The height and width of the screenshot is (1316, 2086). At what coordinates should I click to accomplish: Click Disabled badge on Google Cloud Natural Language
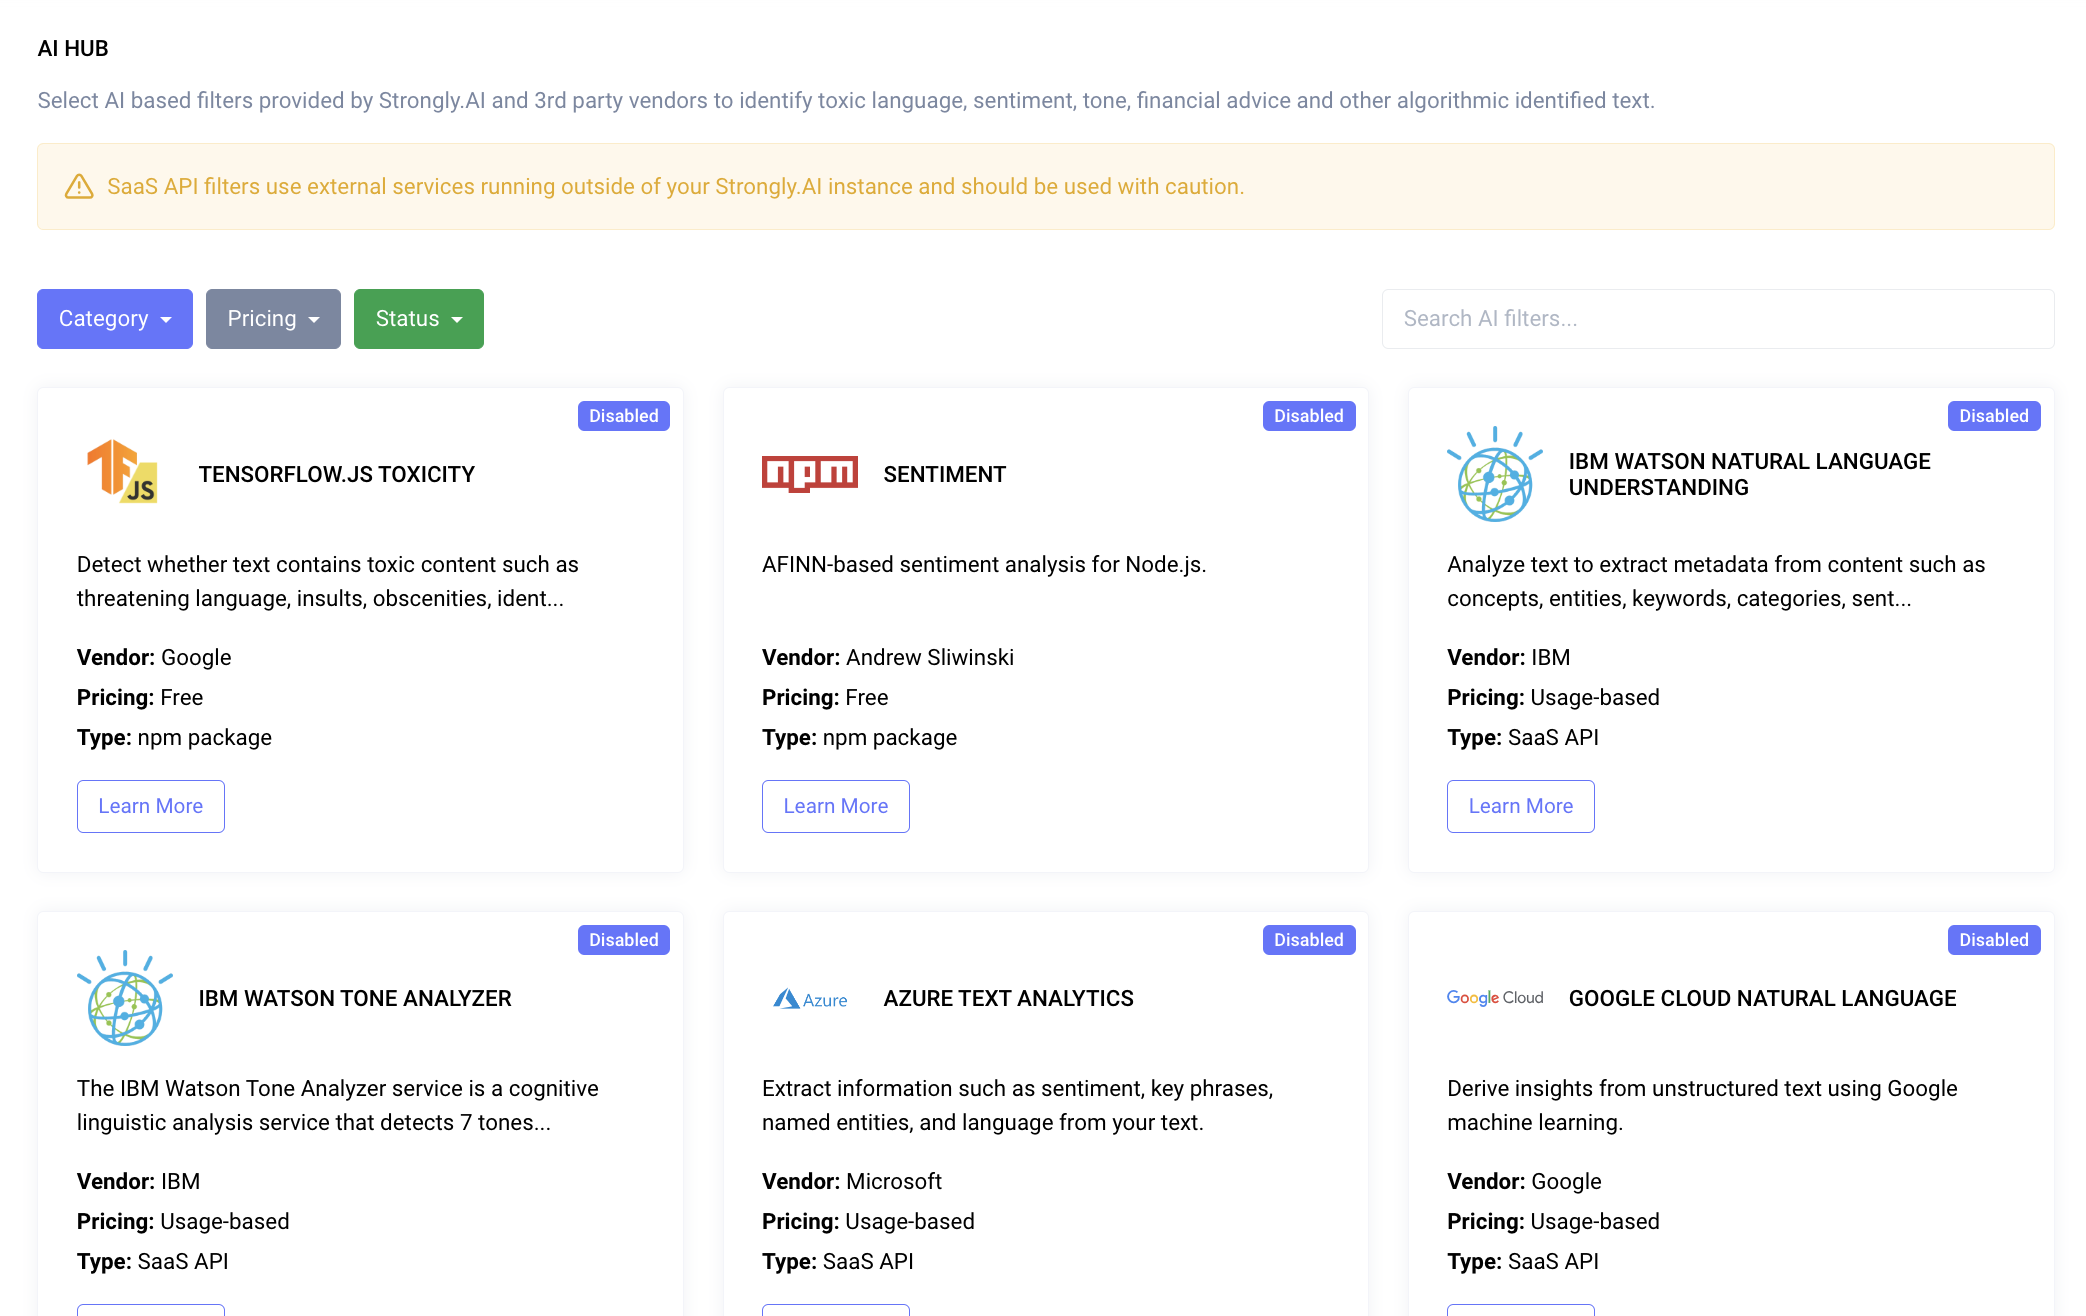1994,940
